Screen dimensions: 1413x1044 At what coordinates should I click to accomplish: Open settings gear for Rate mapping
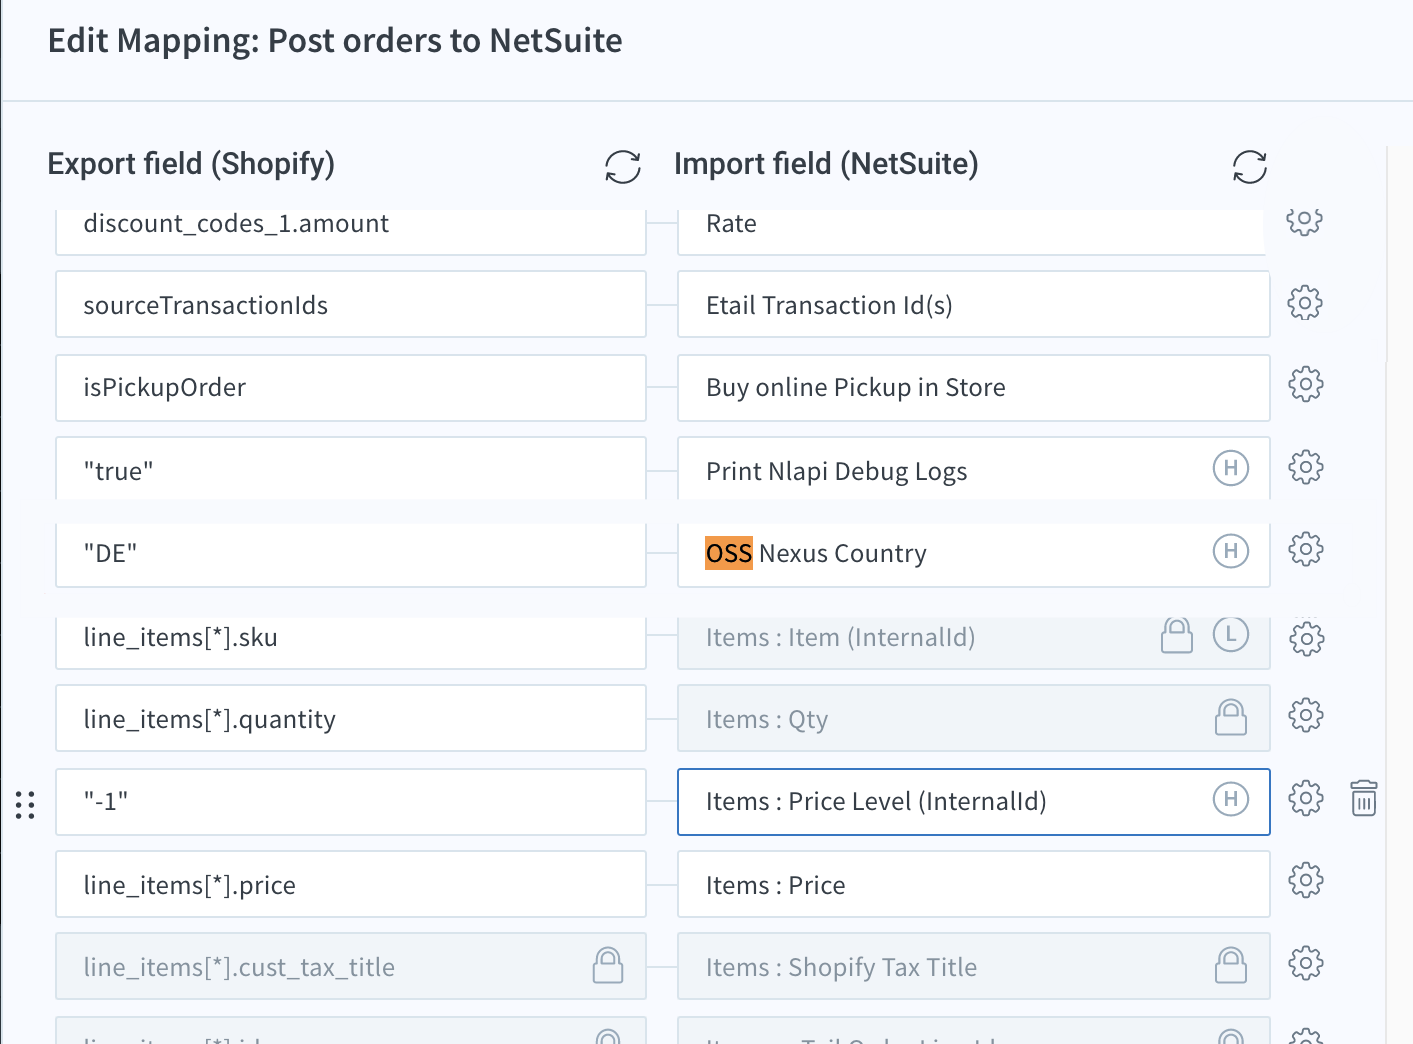(x=1305, y=221)
